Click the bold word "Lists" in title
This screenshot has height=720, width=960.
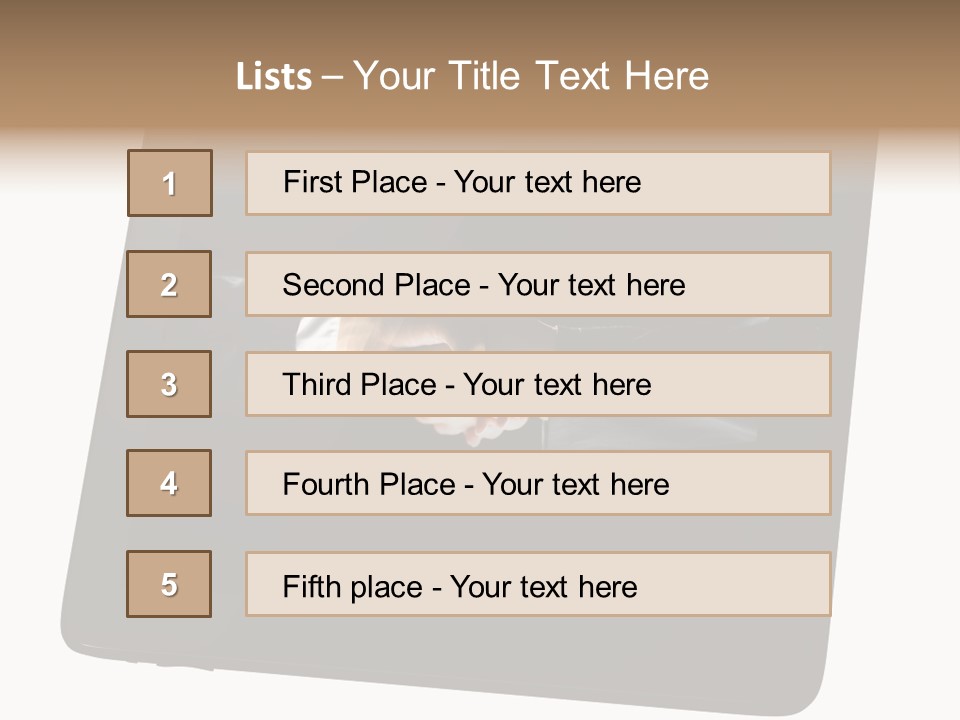[274, 76]
